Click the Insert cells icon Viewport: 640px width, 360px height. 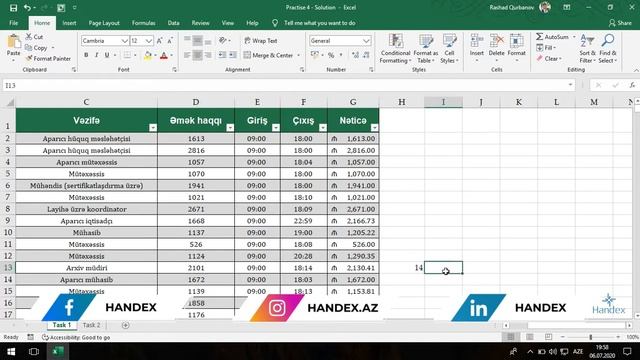(476, 41)
